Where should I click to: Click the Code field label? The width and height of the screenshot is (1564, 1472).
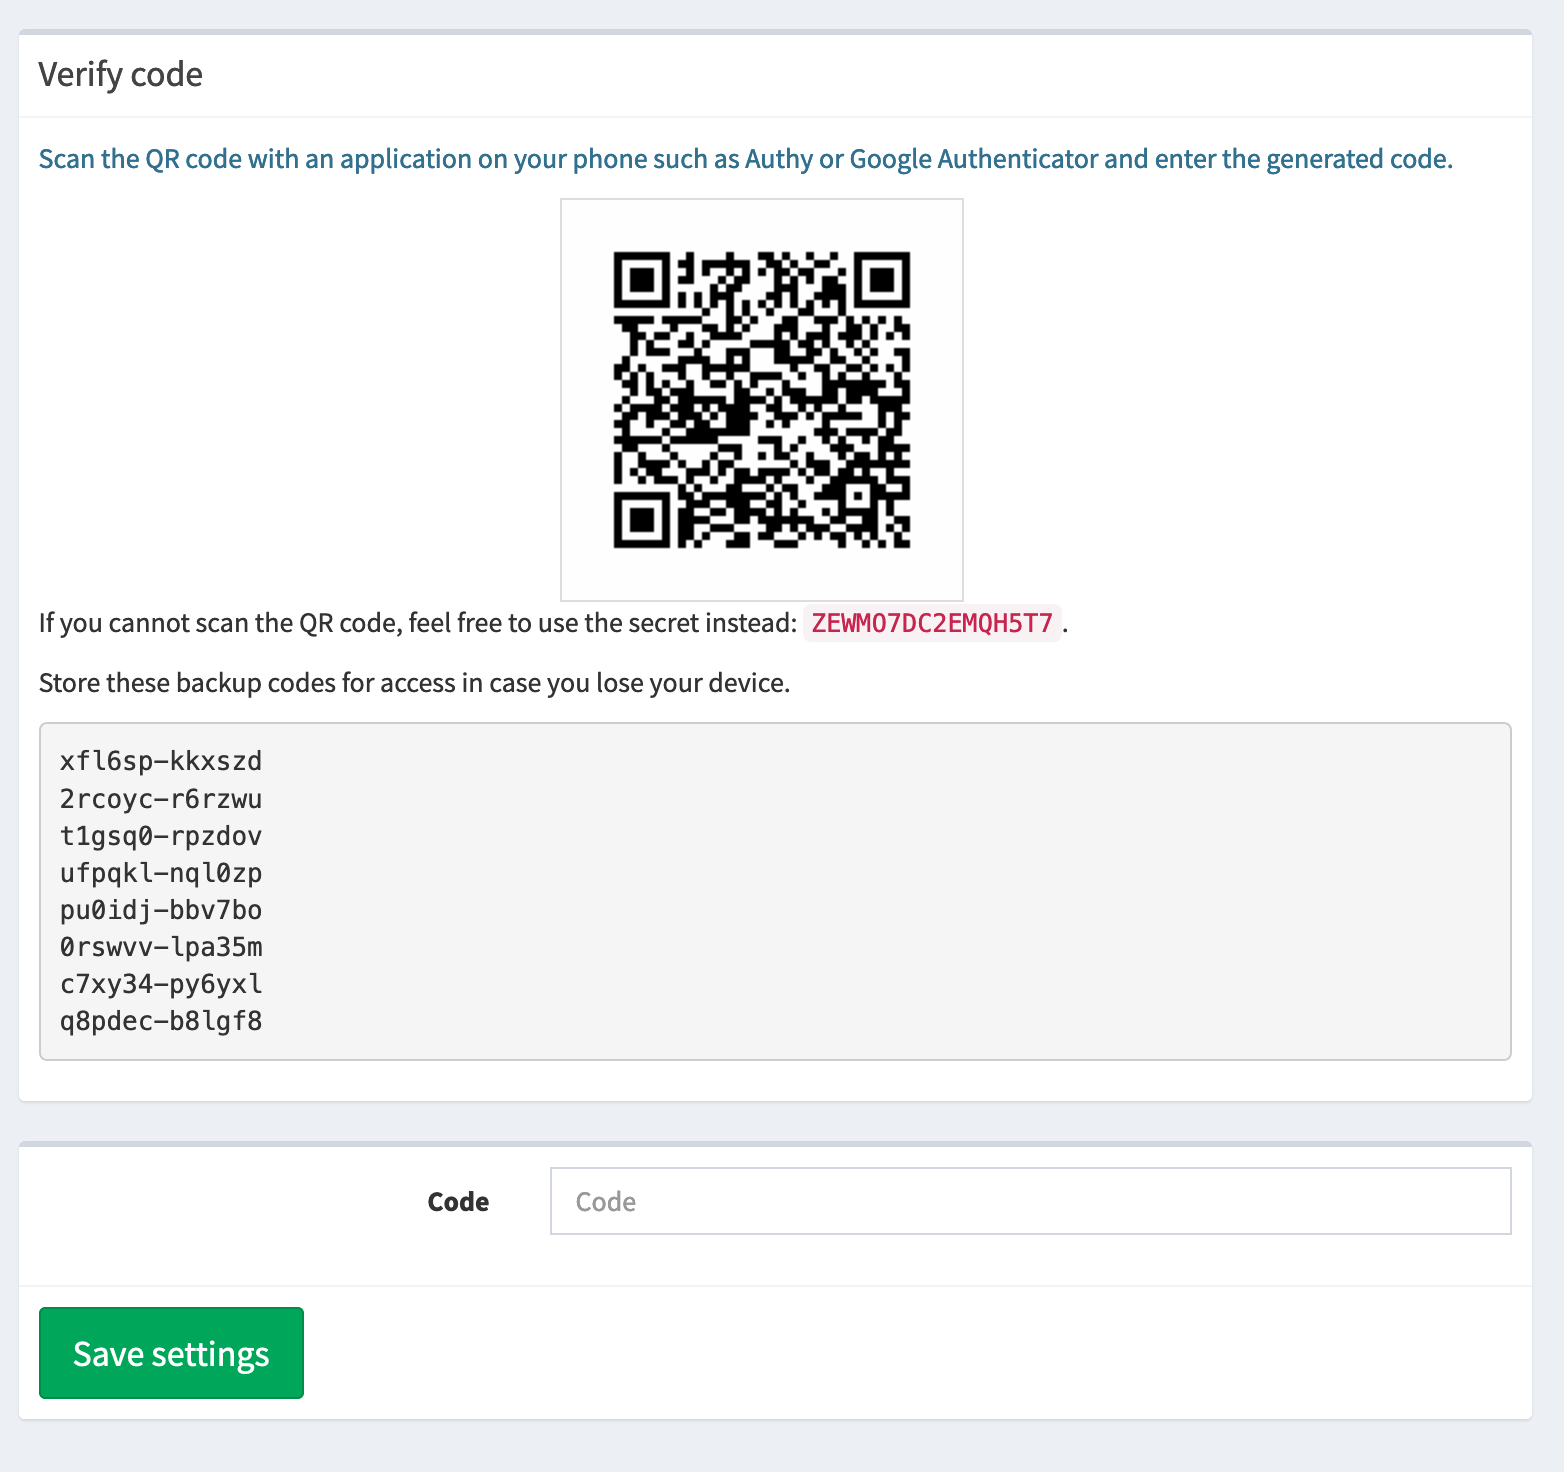pos(458,1201)
